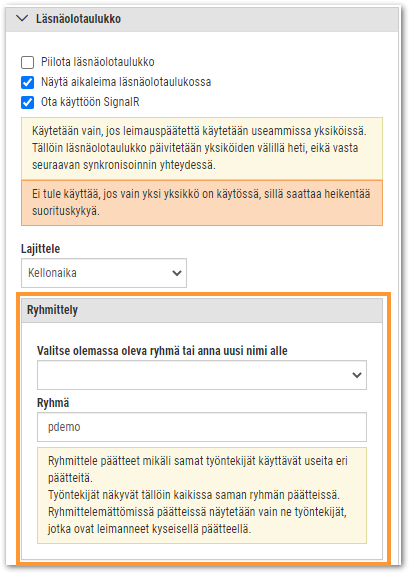Click the yellow grouping help text box
410x574 pixels.
202,495
